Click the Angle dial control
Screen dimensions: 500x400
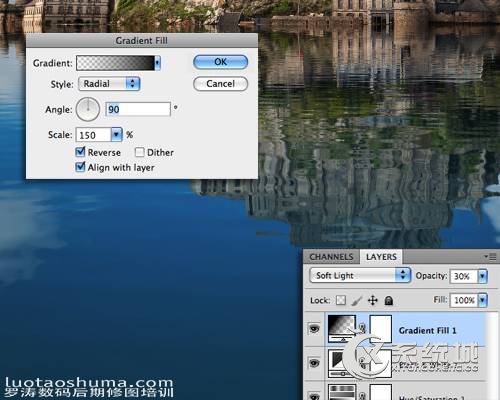(88, 109)
